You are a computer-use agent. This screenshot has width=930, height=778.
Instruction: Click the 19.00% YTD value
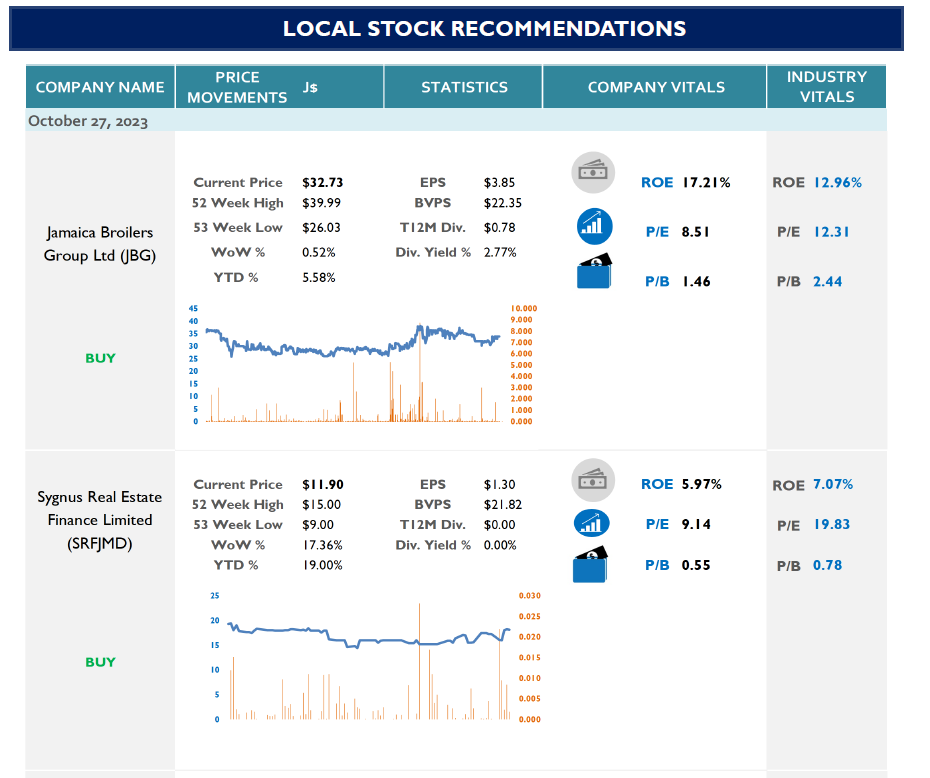click(322, 565)
